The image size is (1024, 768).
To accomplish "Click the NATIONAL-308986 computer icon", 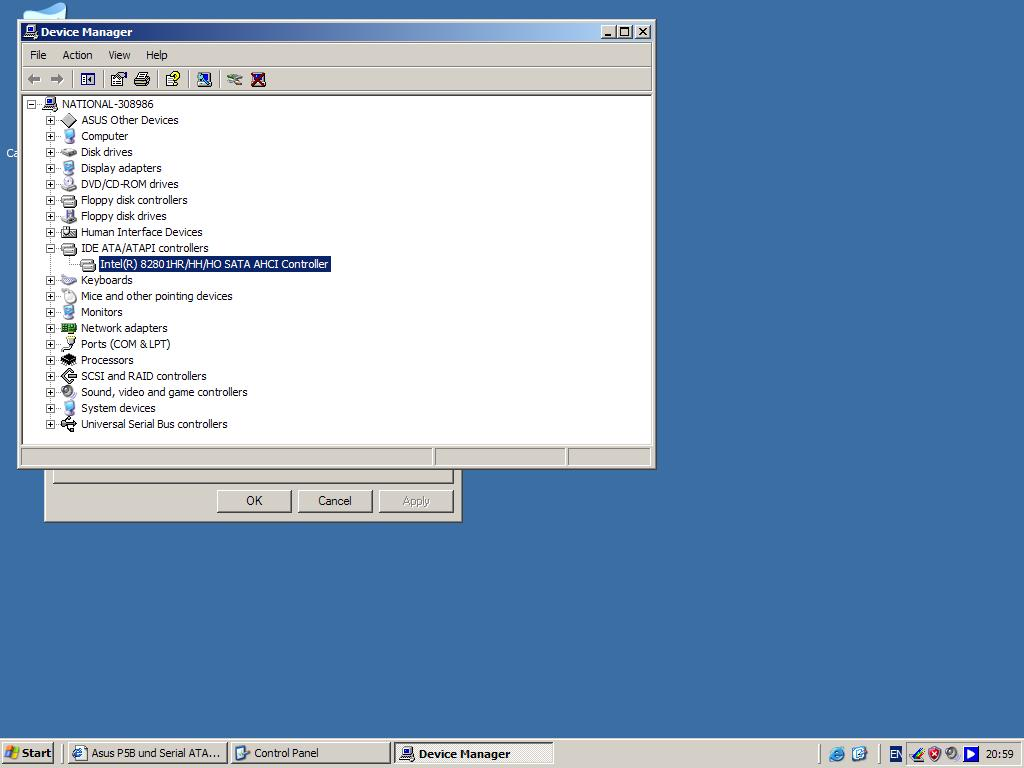I will tap(50, 104).
